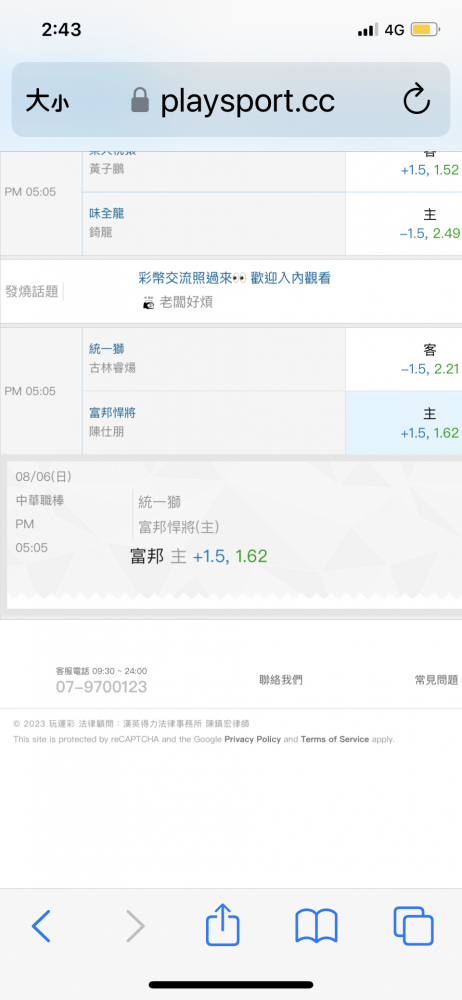This screenshot has height=1000, width=462.
Task: Open the 常見問題 footer link
Action: coord(436,680)
